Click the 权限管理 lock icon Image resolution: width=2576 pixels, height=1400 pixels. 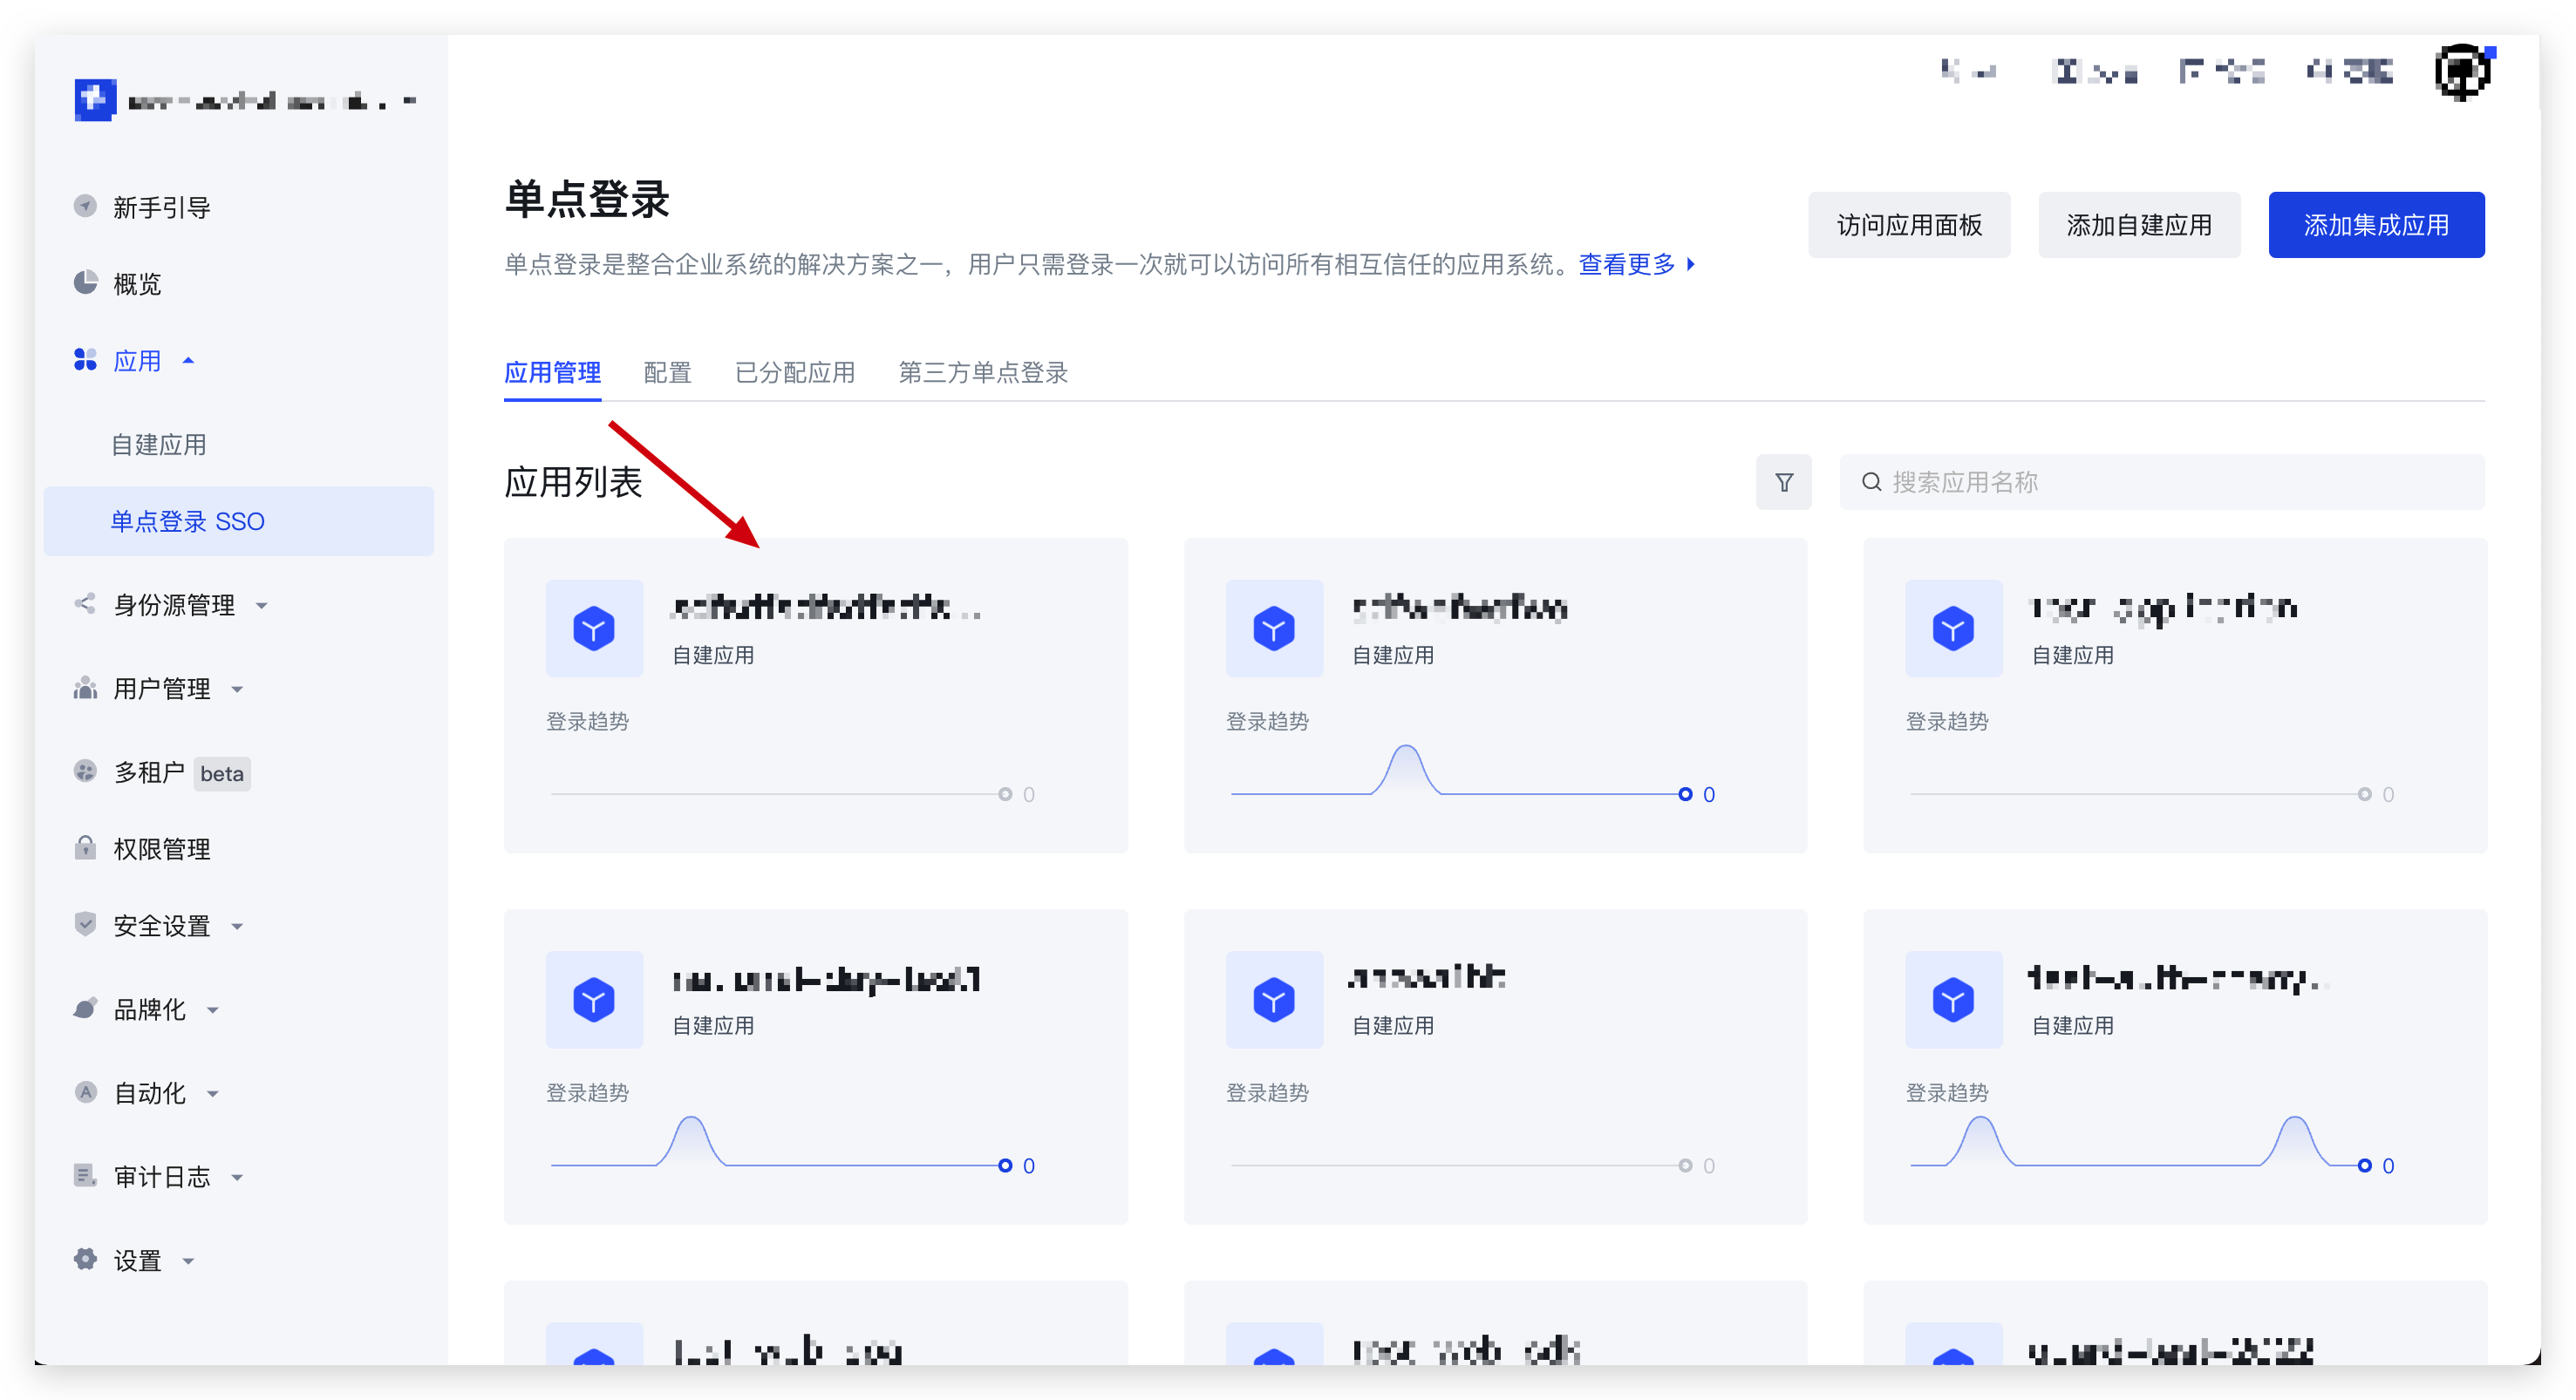pyautogui.click(x=86, y=848)
